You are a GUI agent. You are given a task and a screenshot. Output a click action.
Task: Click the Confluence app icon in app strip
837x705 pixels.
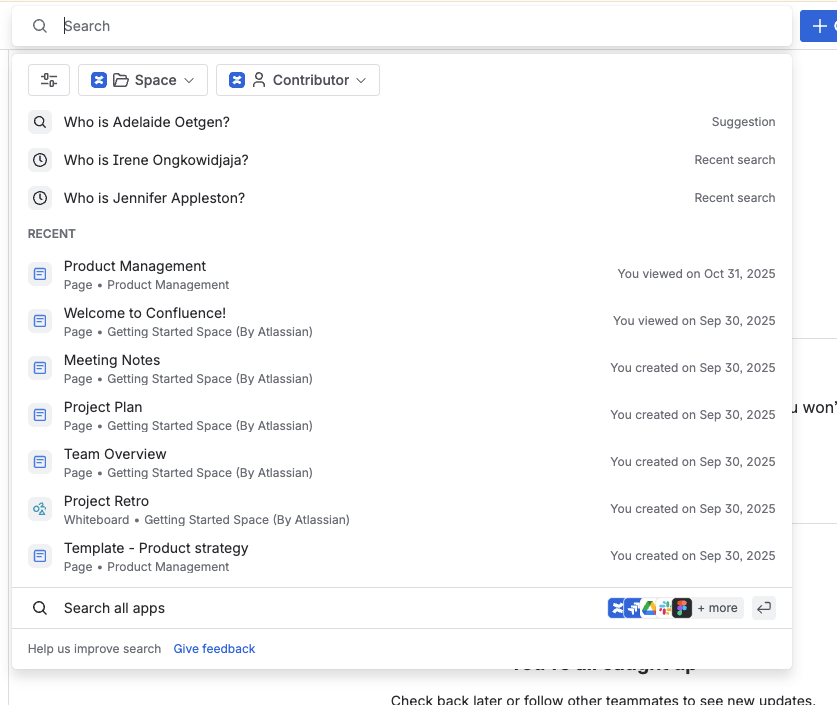point(617,608)
